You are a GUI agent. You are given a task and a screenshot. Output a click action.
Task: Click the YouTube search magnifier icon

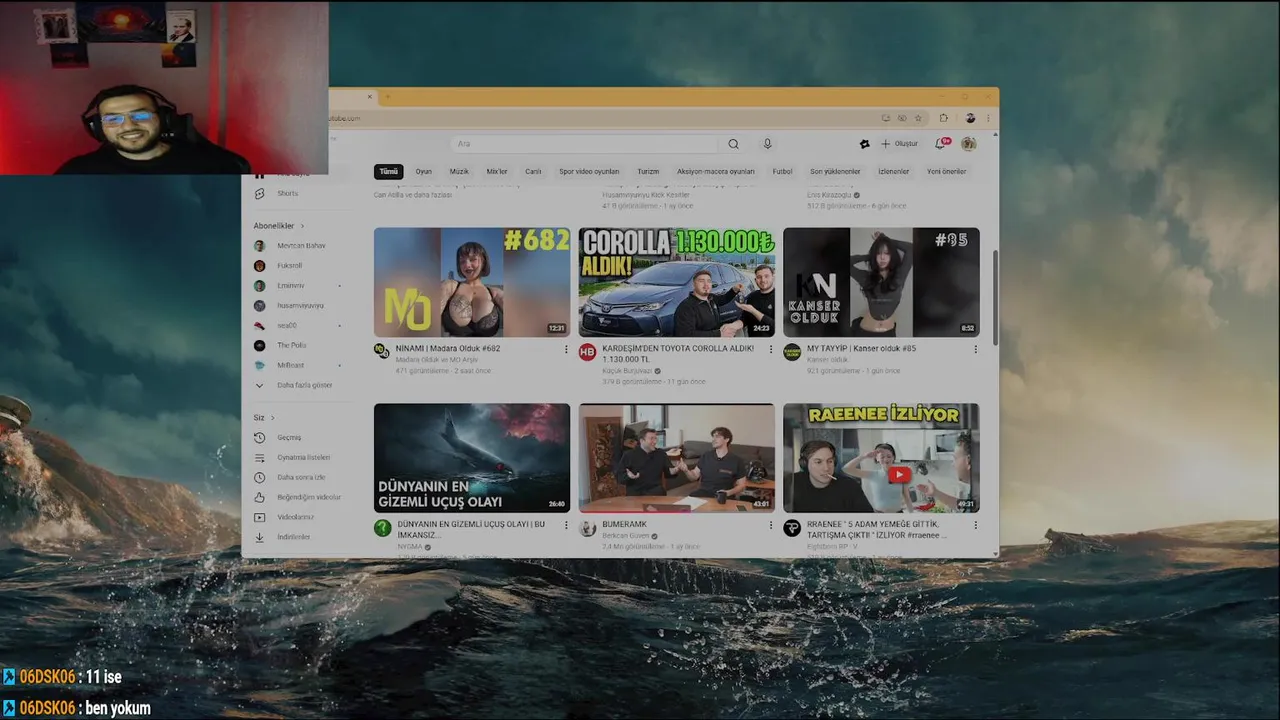733,144
